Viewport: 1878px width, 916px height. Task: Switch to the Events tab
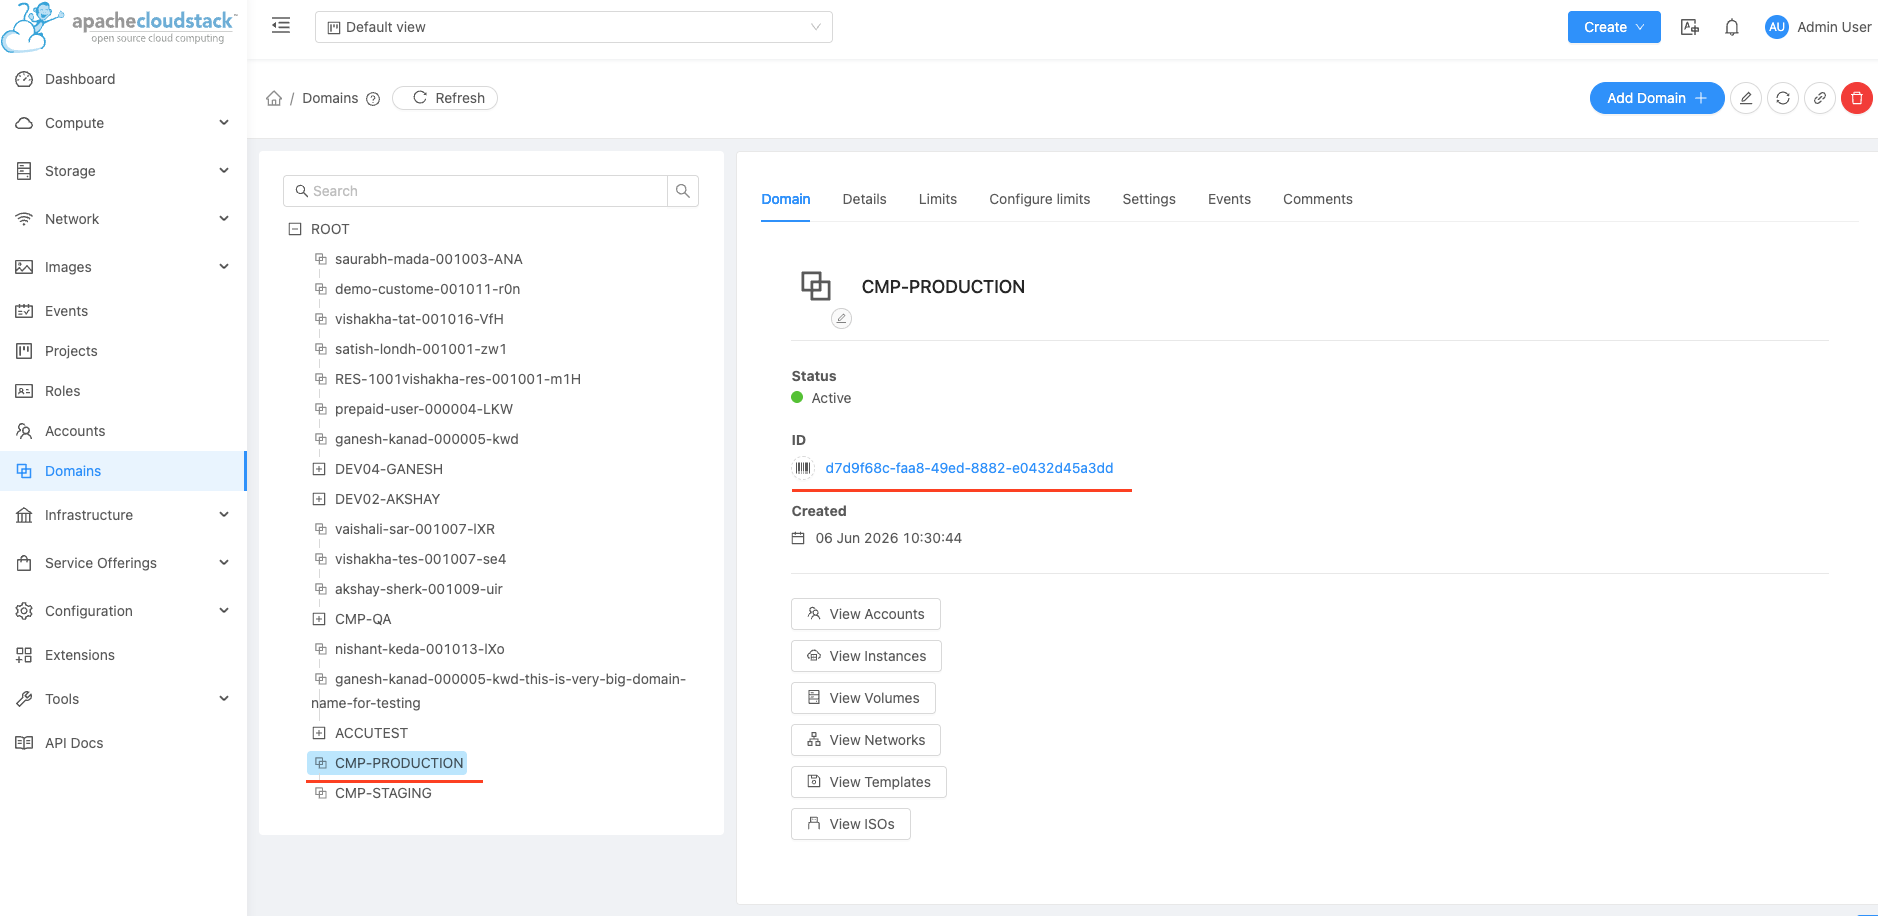click(x=1229, y=199)
